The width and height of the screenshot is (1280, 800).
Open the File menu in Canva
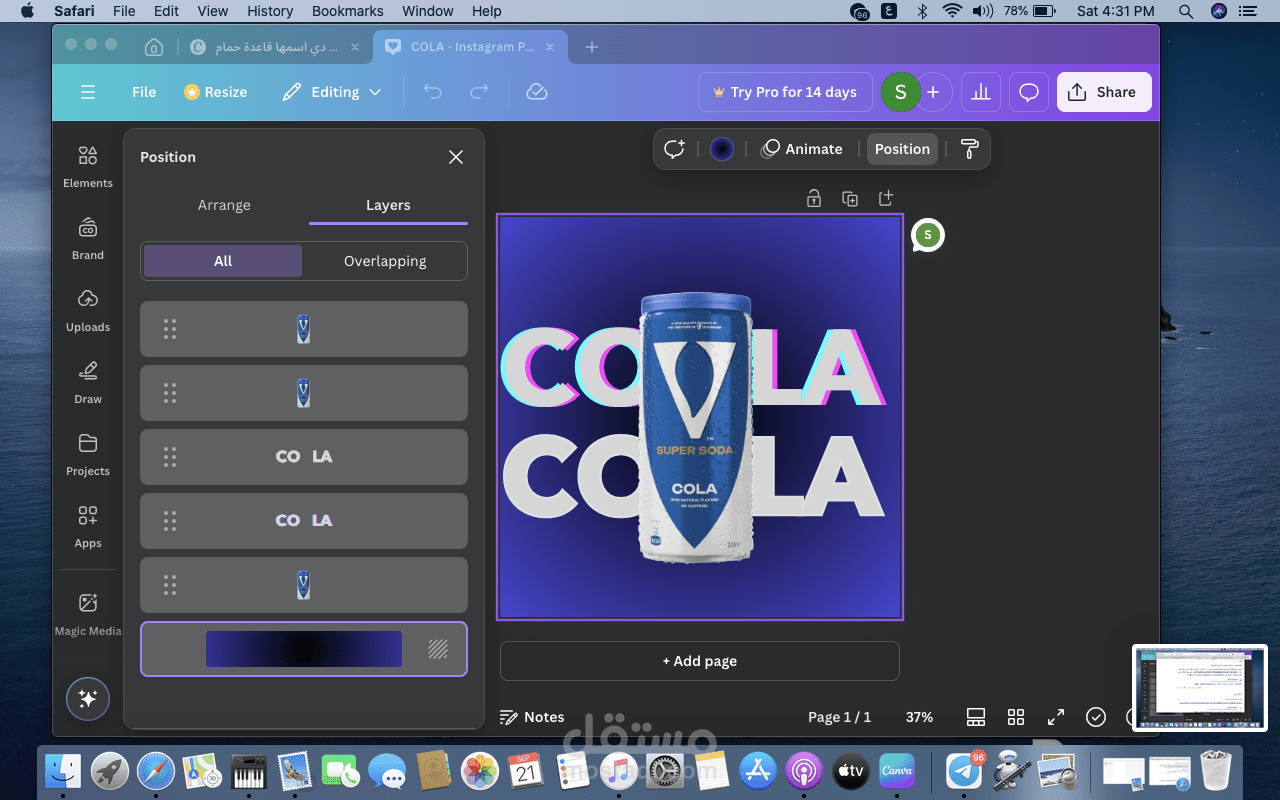coord(144,92)
